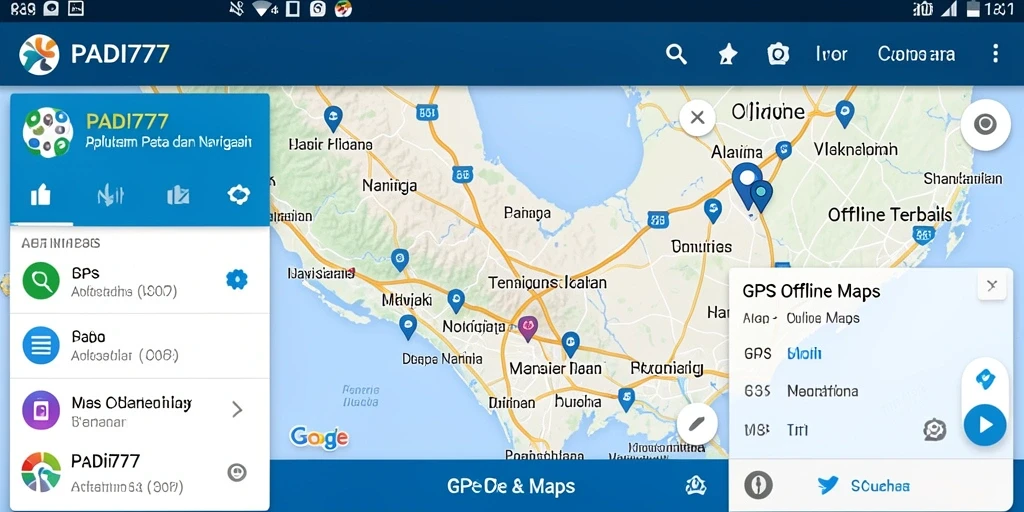Select the GPeDe & Maps bottom bar label

coord(511,486)
